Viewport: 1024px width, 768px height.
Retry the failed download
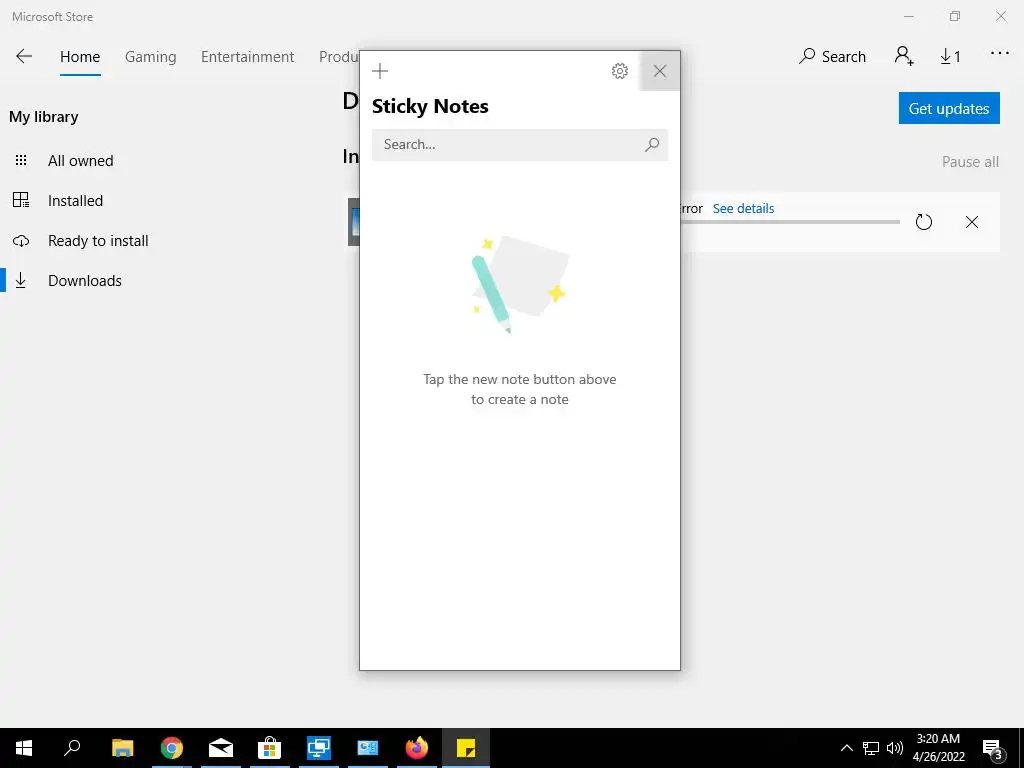(x=923, y=222)
